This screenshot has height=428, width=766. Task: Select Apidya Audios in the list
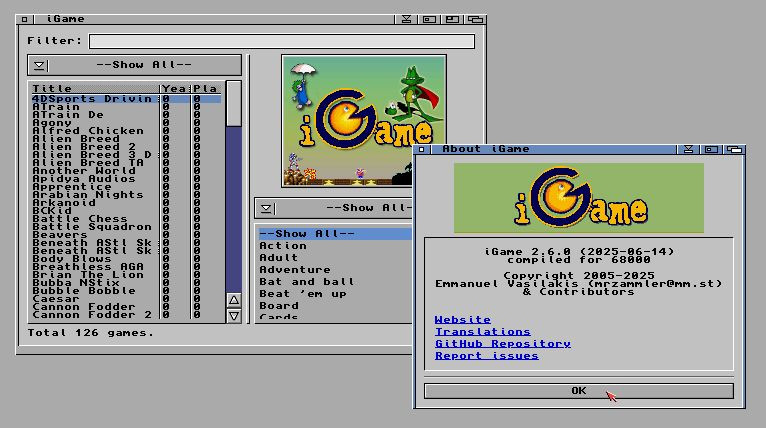click(126, 179)
